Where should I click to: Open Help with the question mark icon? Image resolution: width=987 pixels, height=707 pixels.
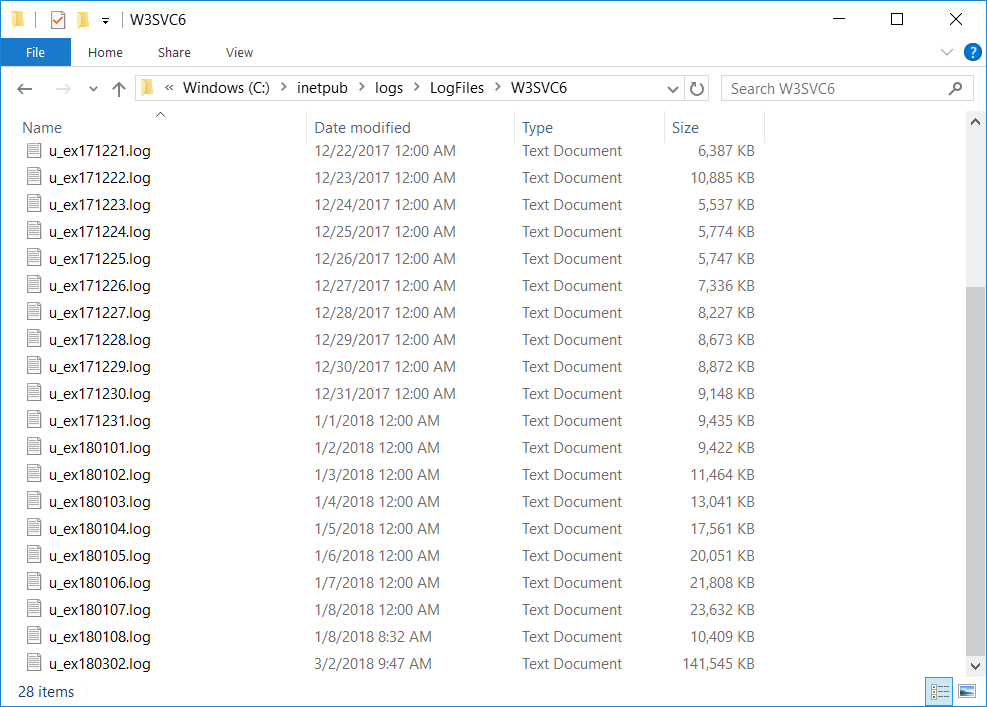[x=973, y=52]
